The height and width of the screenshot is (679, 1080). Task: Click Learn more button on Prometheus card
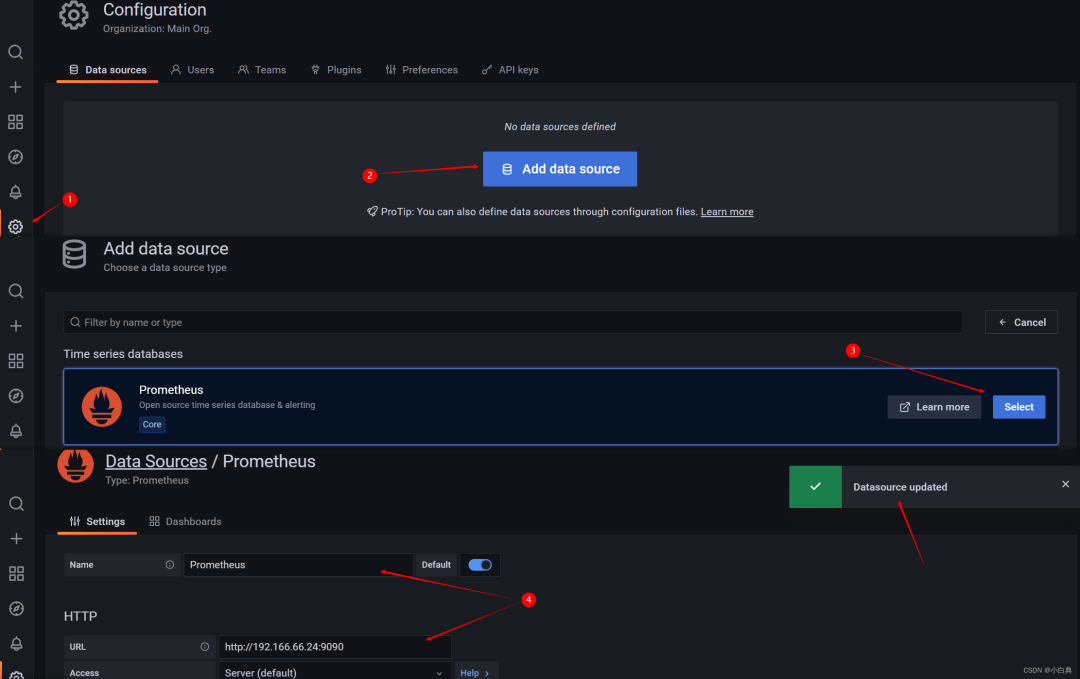[x=934, y=407]
